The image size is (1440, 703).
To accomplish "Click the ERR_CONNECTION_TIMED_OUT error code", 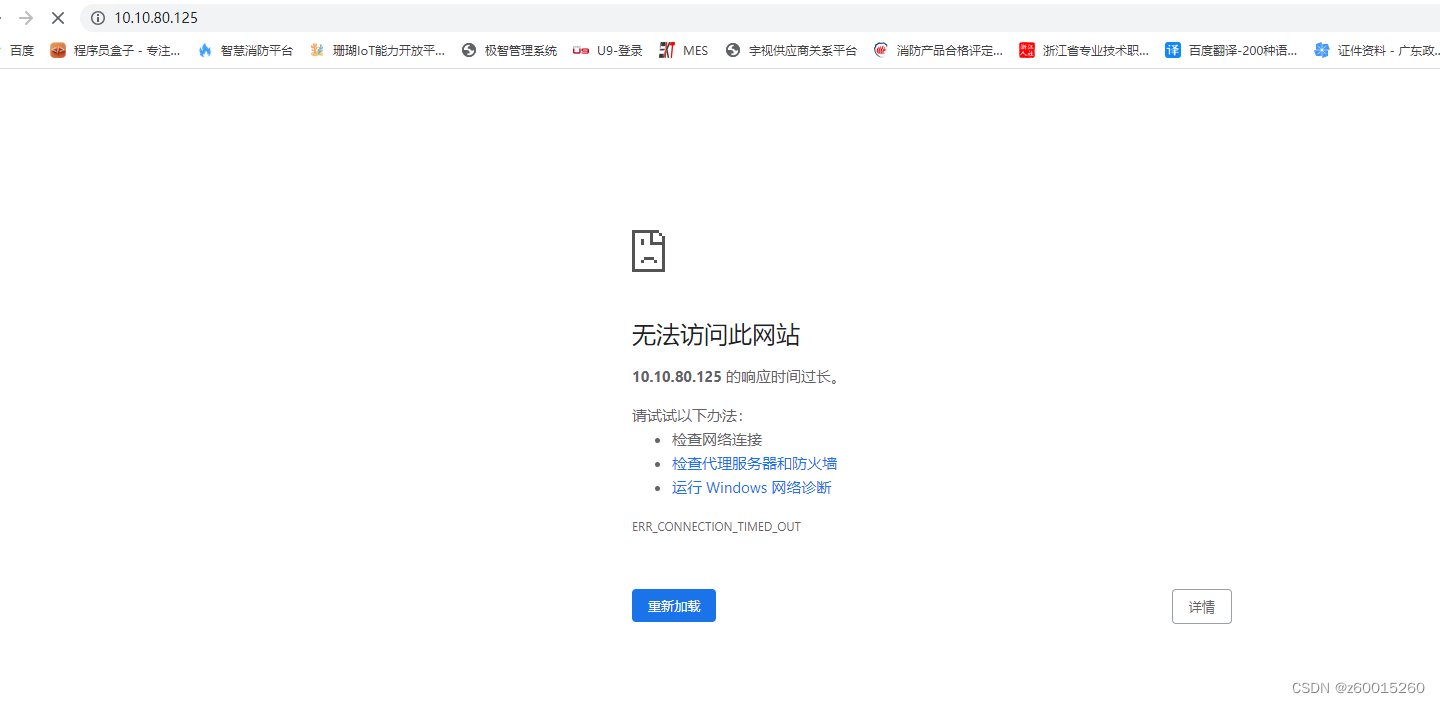I will click(716, 527).
